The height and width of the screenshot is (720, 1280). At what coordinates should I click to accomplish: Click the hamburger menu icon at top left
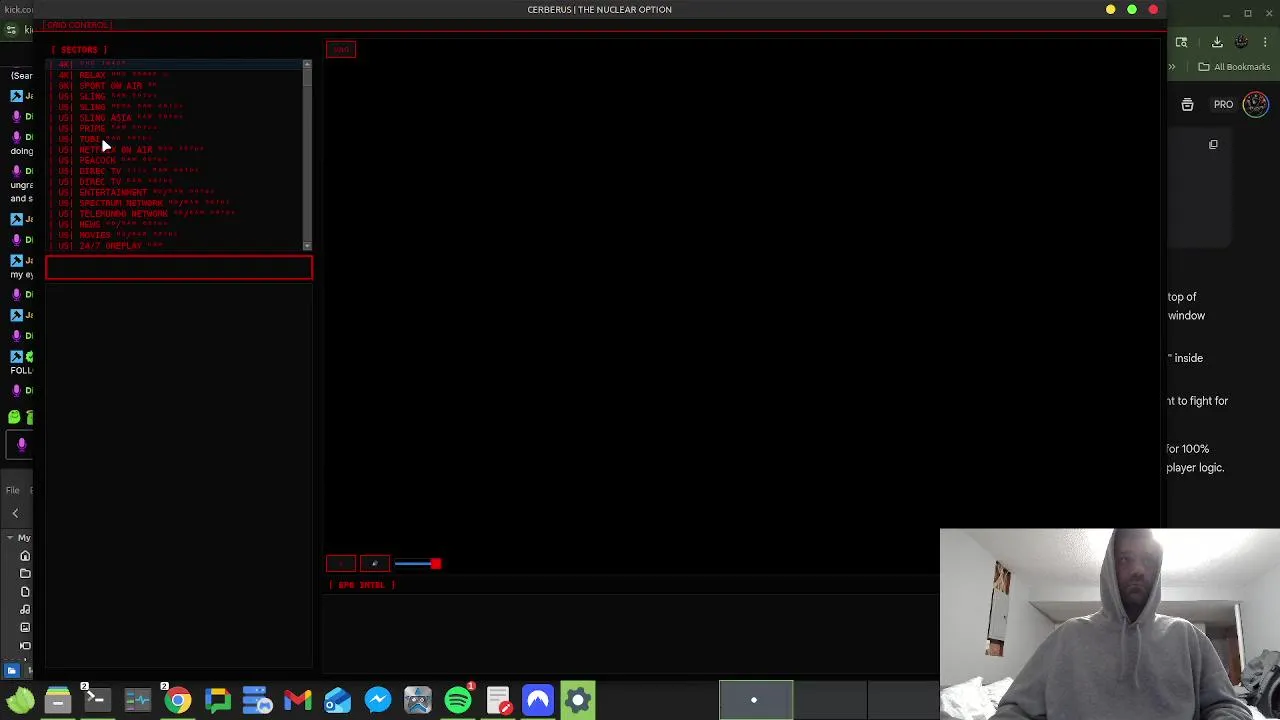[x=11, y=30]
